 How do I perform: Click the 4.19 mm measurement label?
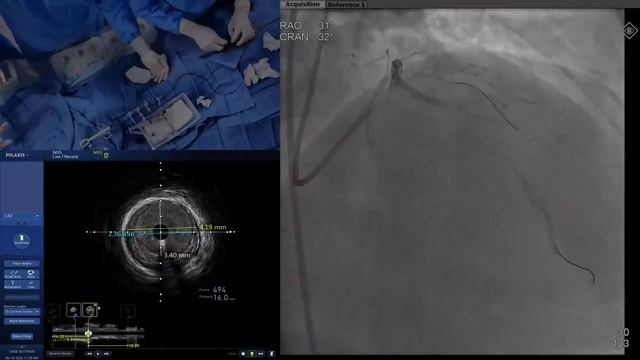213,227
